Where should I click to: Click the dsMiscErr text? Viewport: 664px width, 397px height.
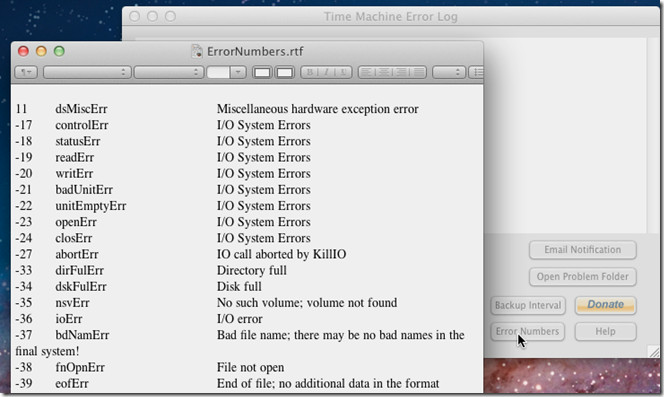point(81,109)
